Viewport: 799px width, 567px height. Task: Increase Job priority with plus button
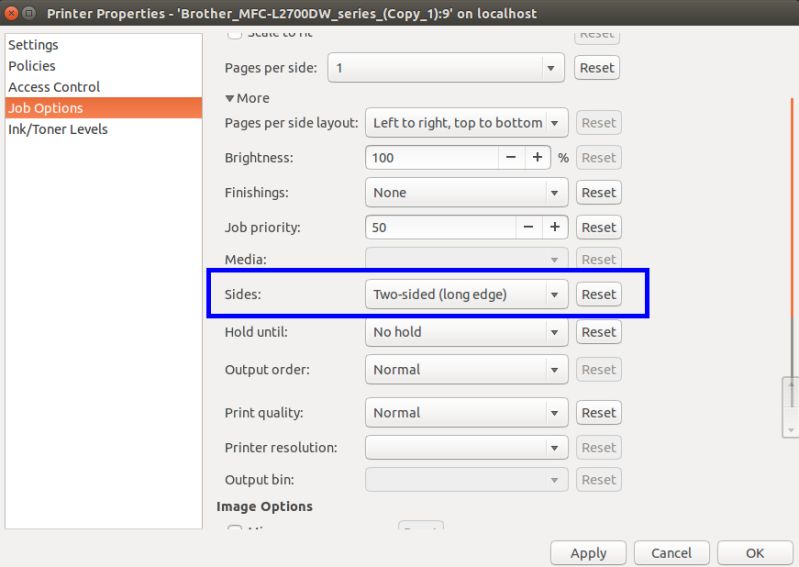555,227
